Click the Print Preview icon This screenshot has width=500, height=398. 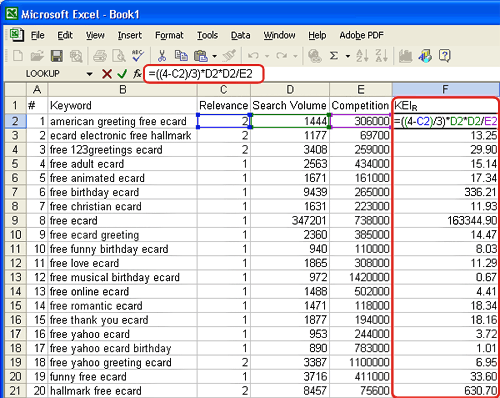[x=119, y=56]
